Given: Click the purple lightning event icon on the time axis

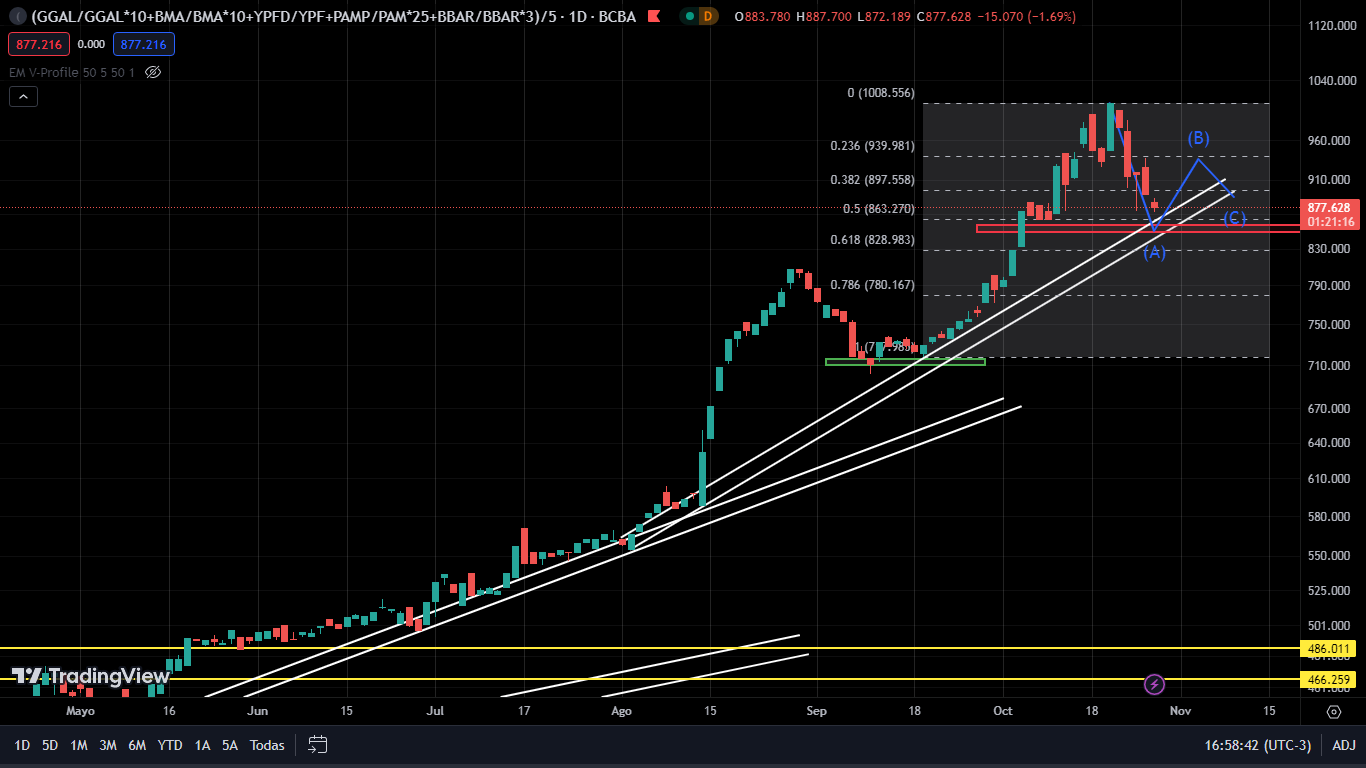Looking at the screenshot, I should 1155,685.
